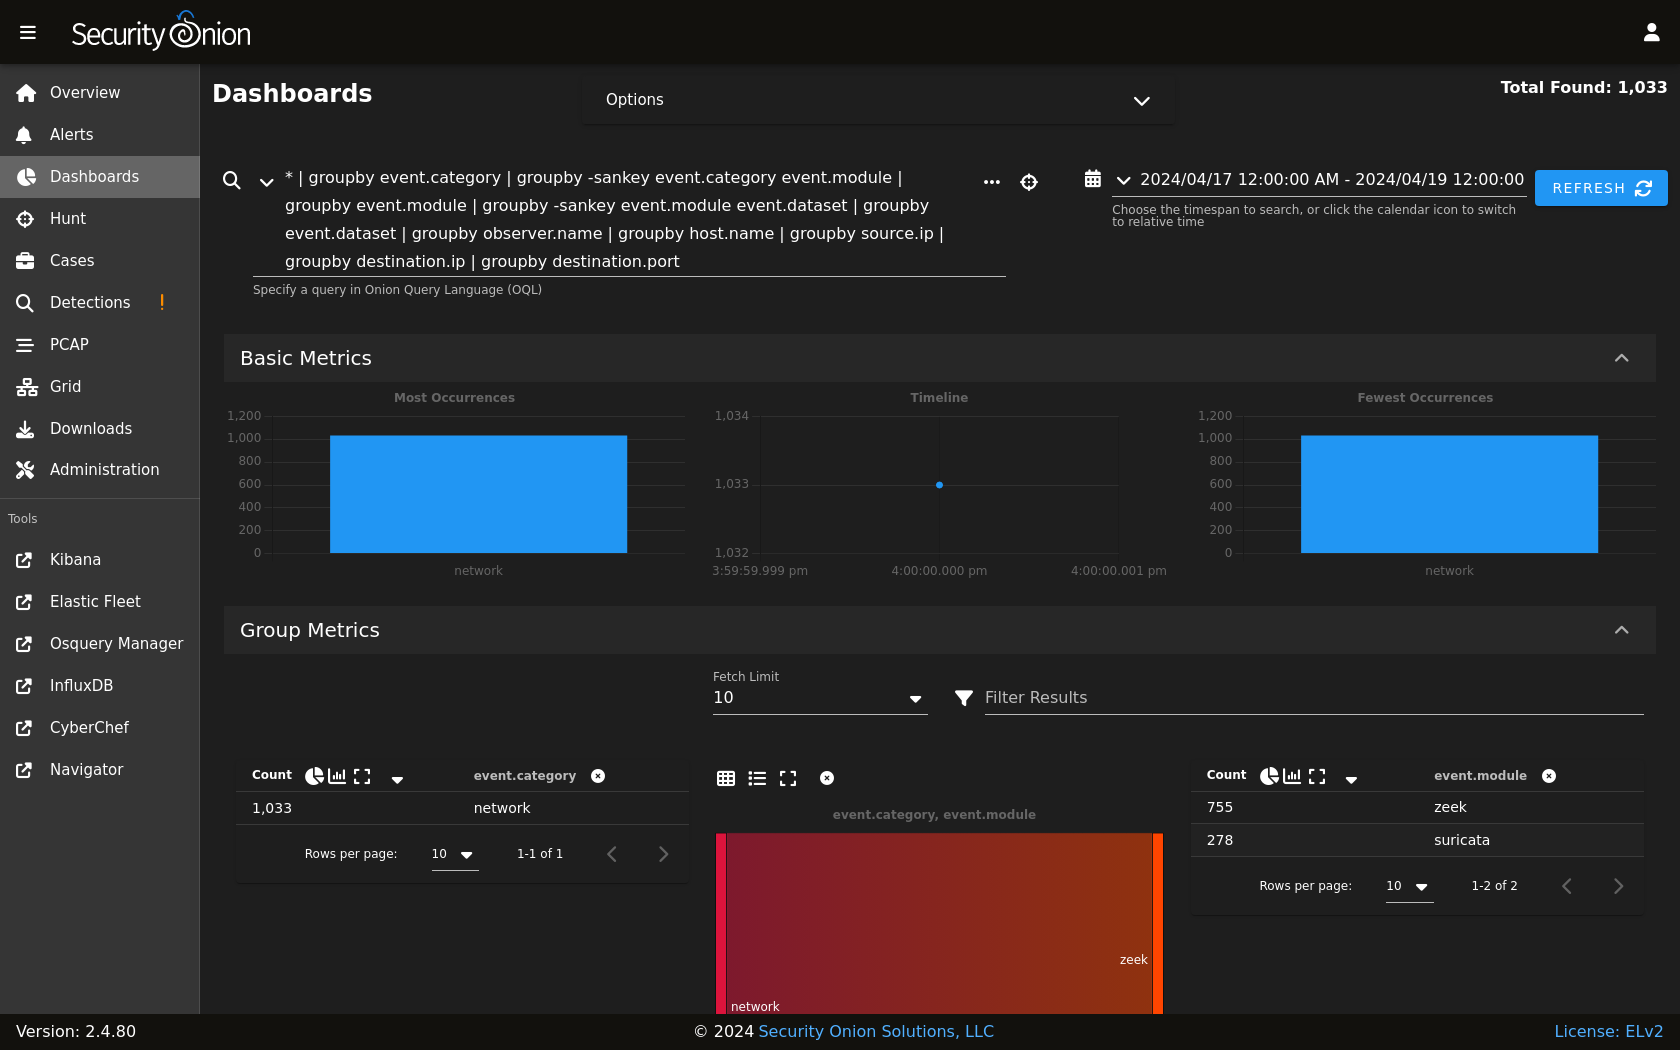Click the REFRESH button
Screen dimensions: 1680x1050
point(1601,188)
